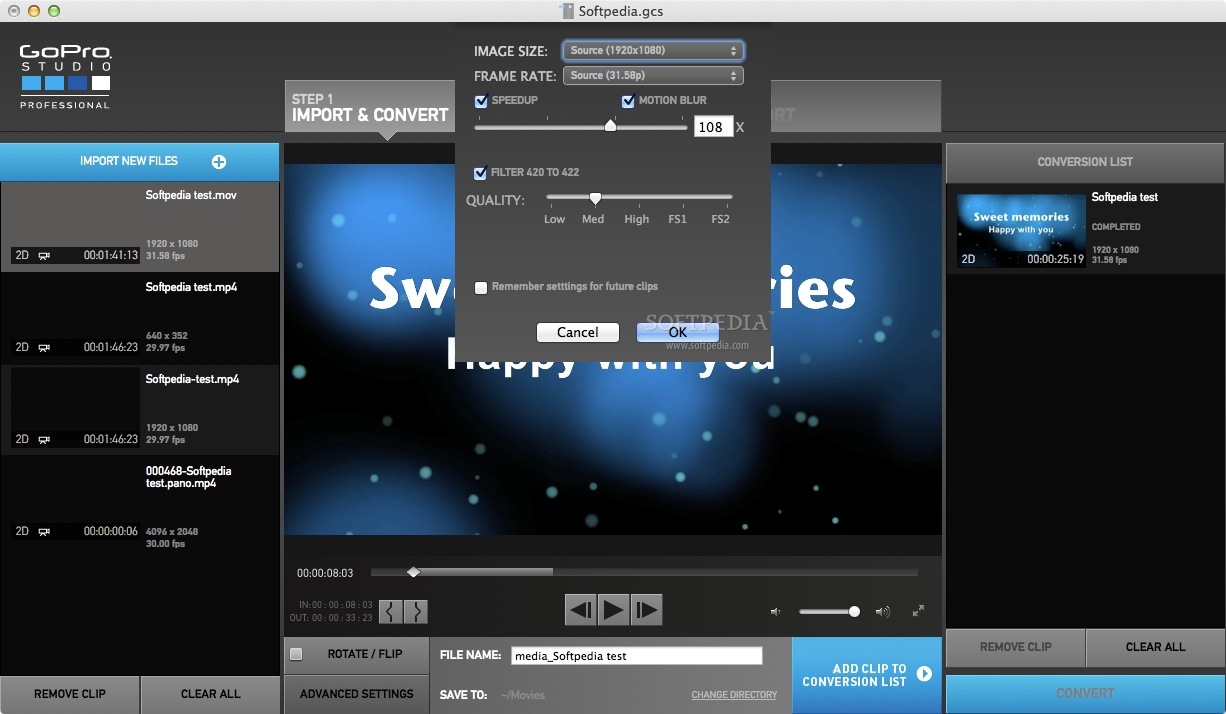Click the step-back frame icon in playback controls
The width and height of the screenshot is (1226, 714).
coord(581,609)
